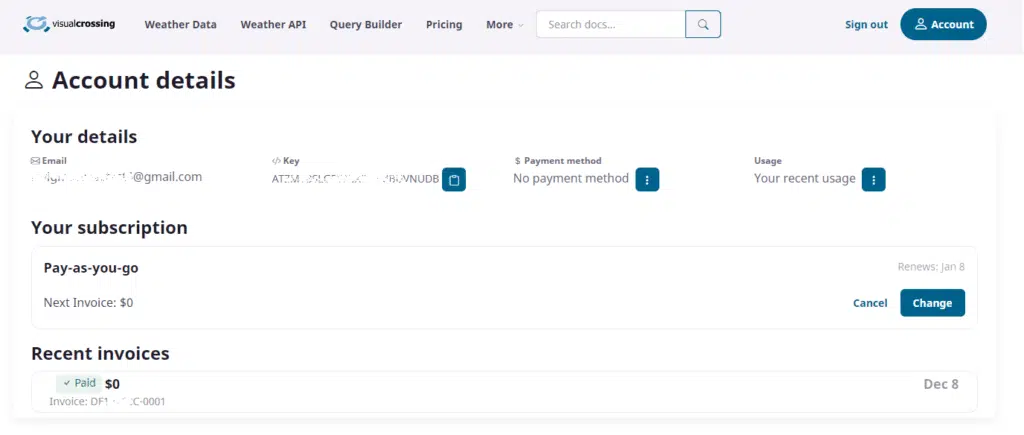
Task: Expand the More dropdown menu
Action: (504, 25)
